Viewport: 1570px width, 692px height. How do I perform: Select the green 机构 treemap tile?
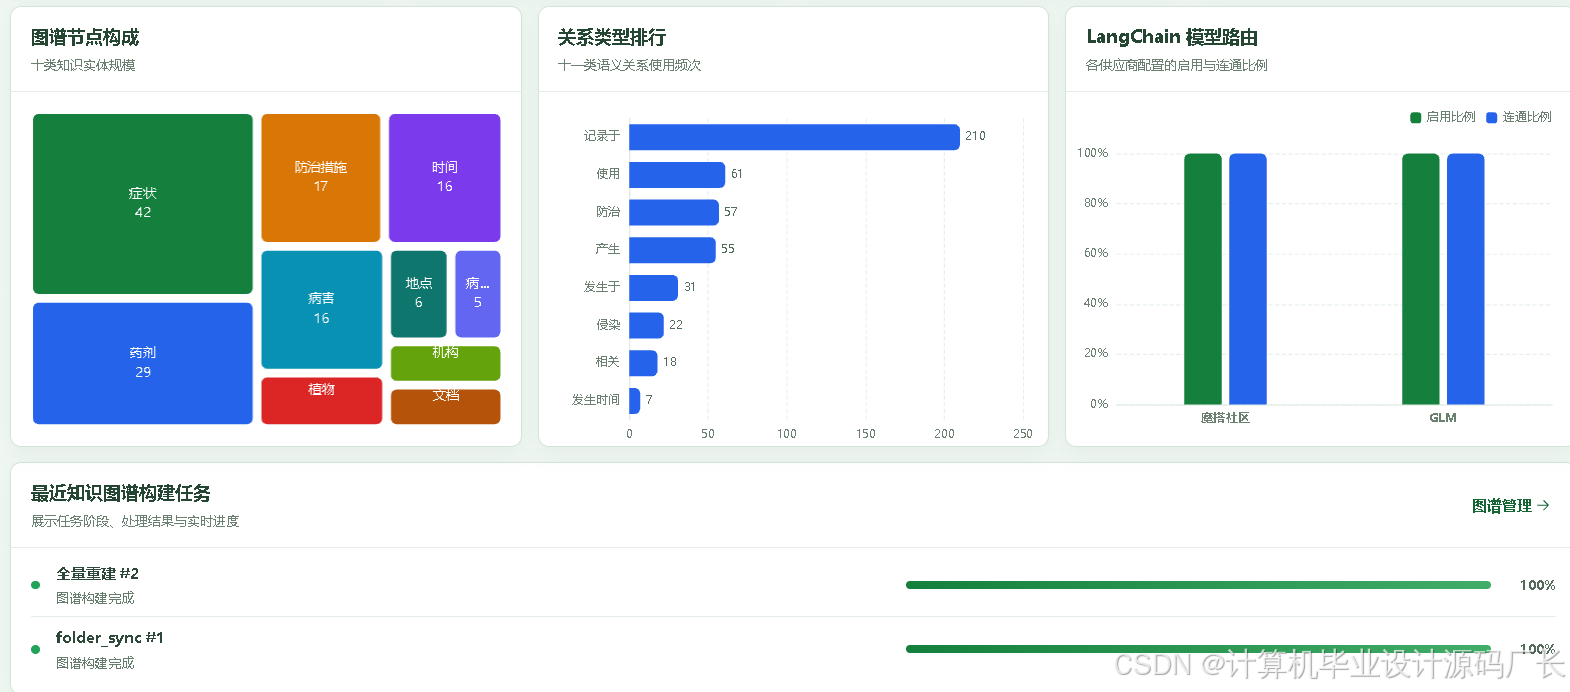point(445,363)
